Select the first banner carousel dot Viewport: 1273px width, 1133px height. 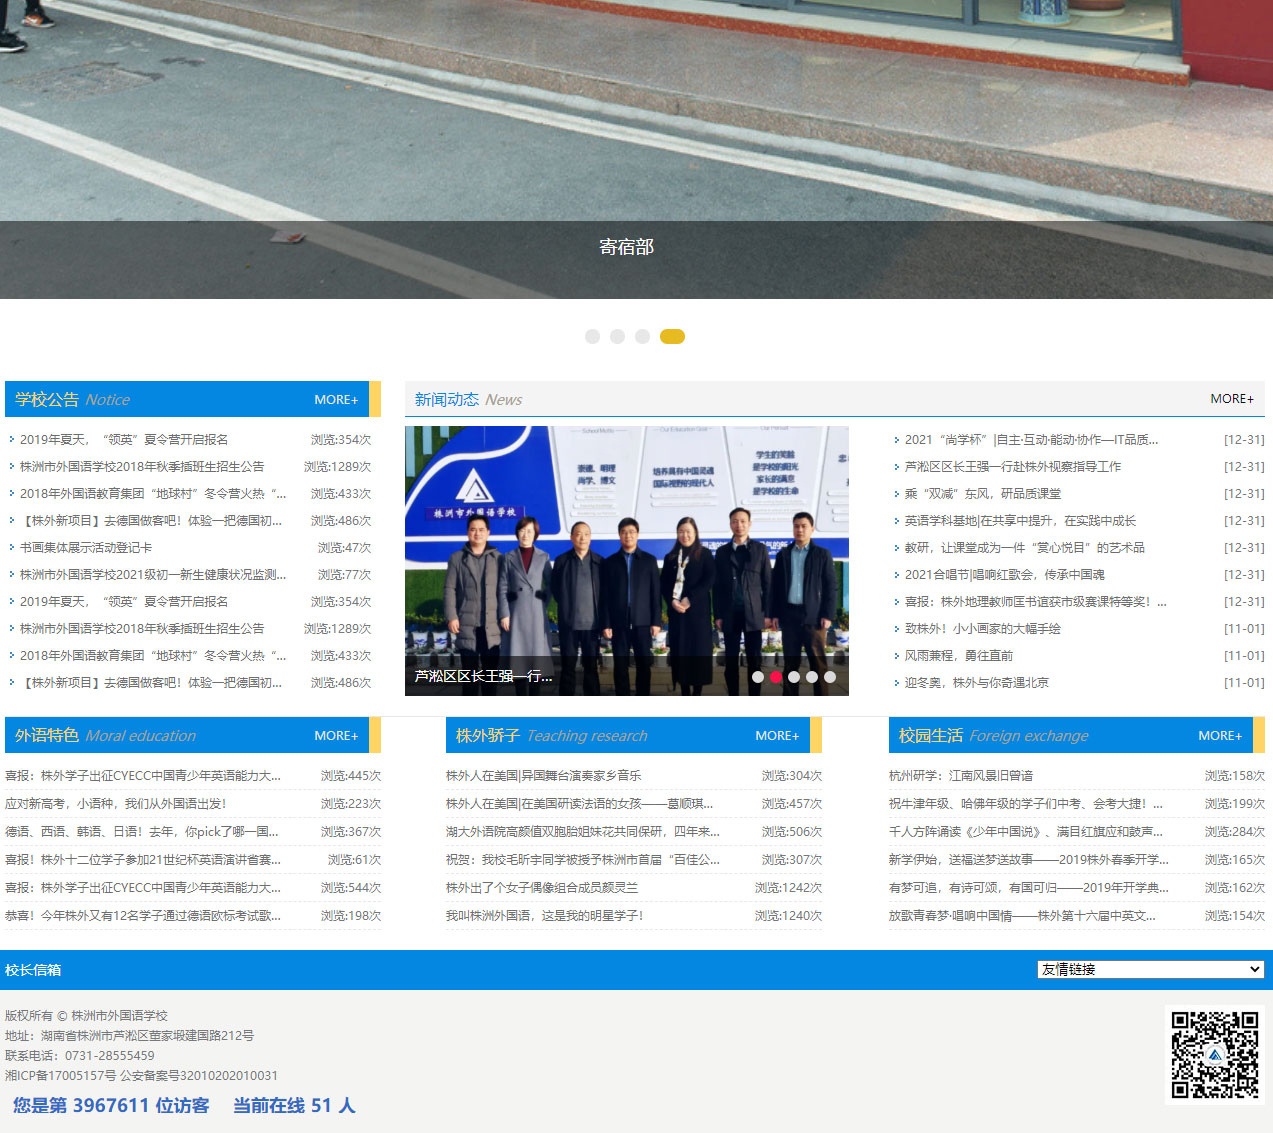pyautogui.click(x=592, y=337)
